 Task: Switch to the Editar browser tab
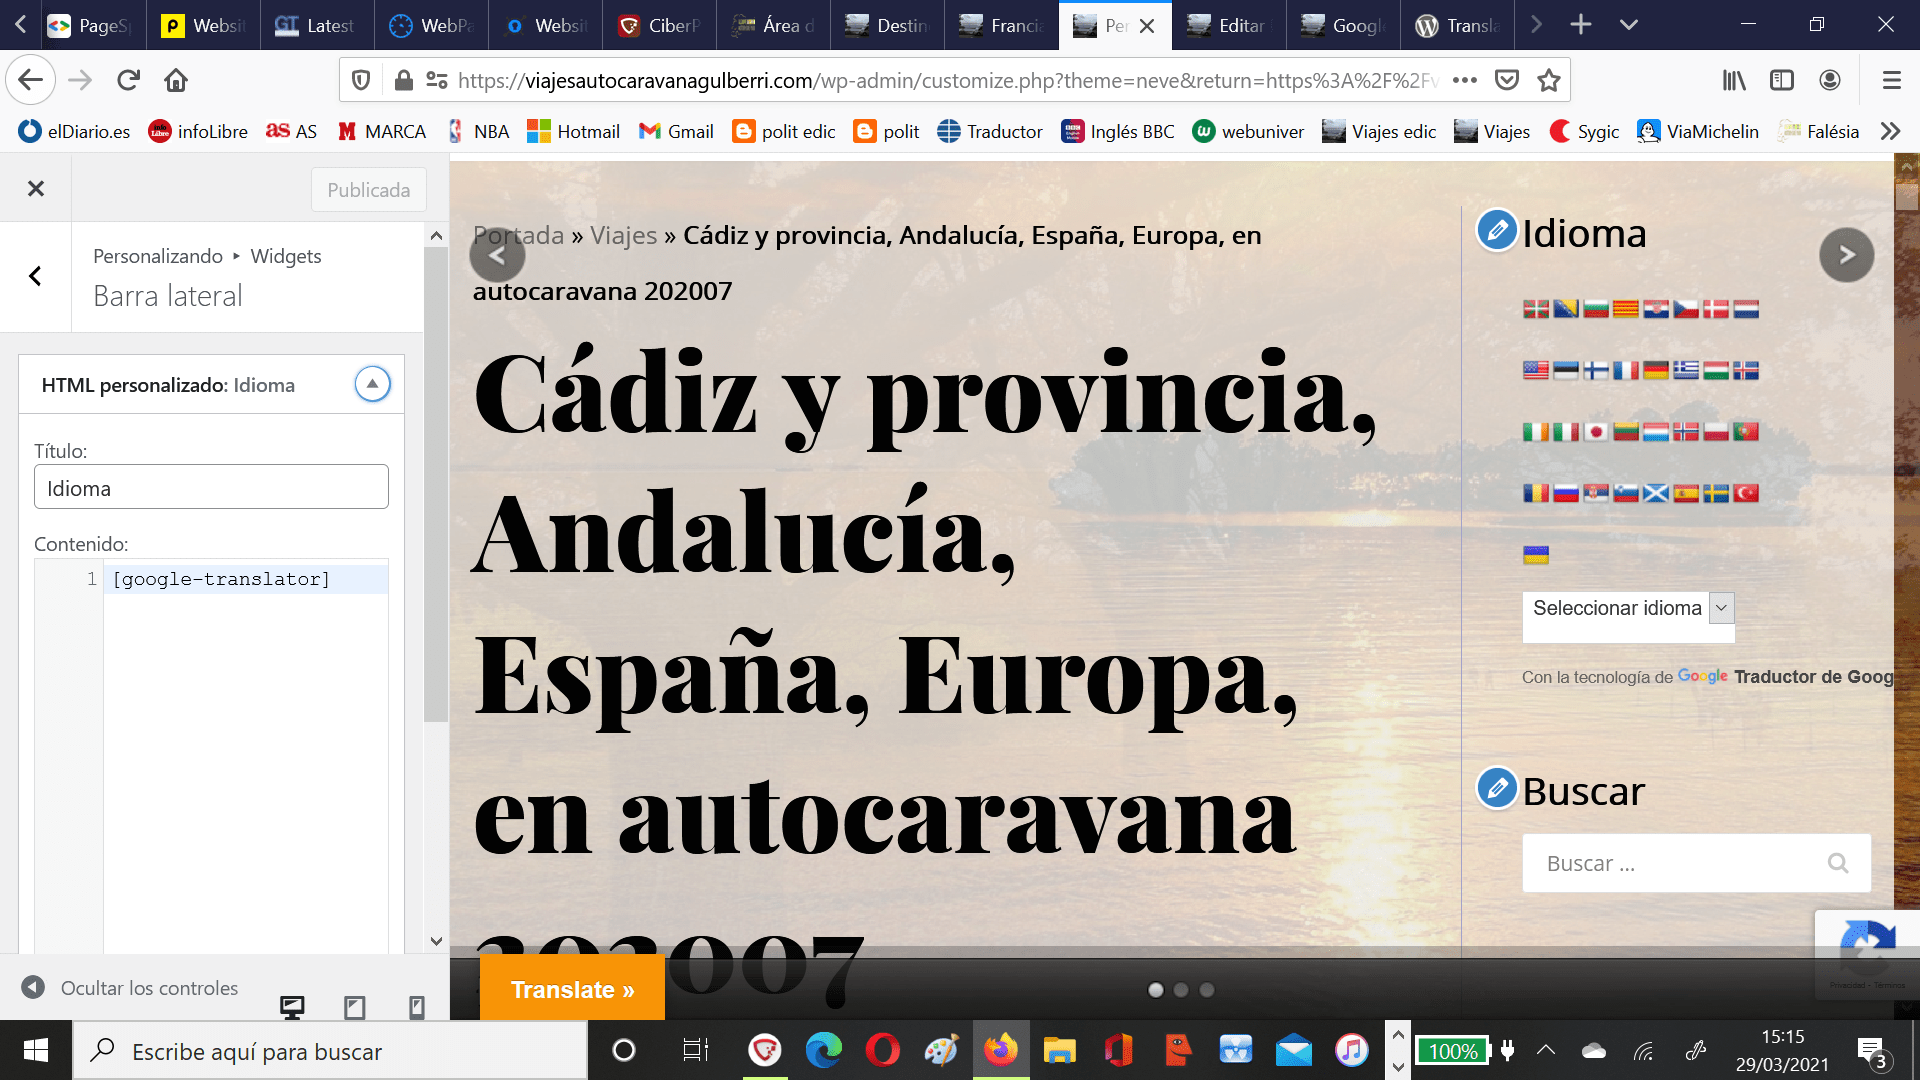(1228, 25)
